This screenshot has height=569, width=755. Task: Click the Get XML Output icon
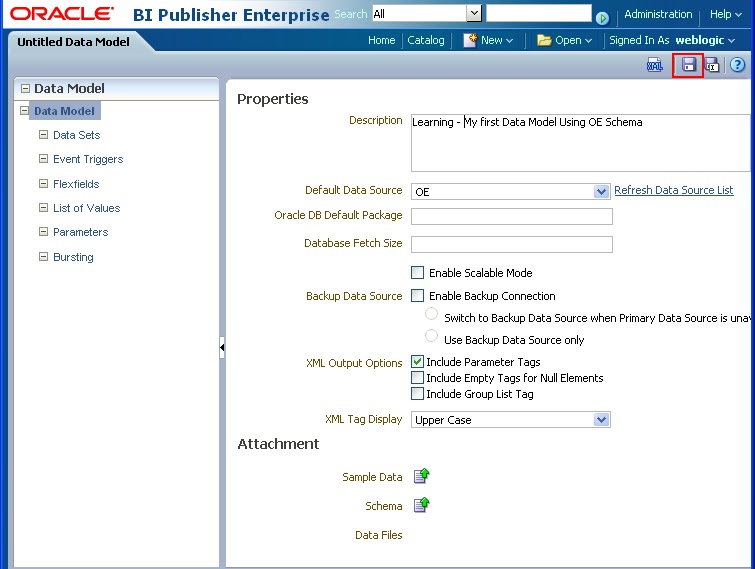[x=654, y=65]
